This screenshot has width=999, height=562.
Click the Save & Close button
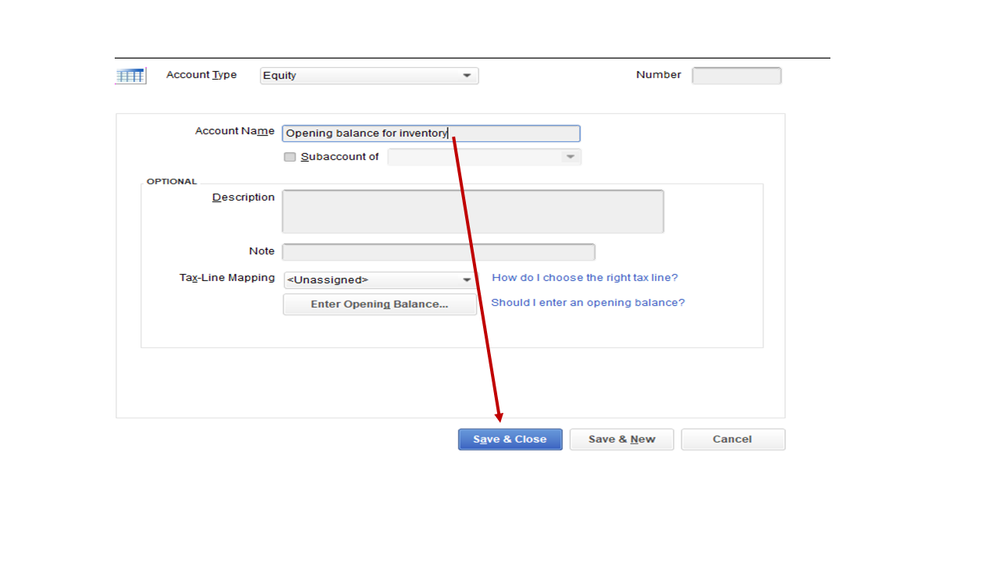tap(510, 439)
